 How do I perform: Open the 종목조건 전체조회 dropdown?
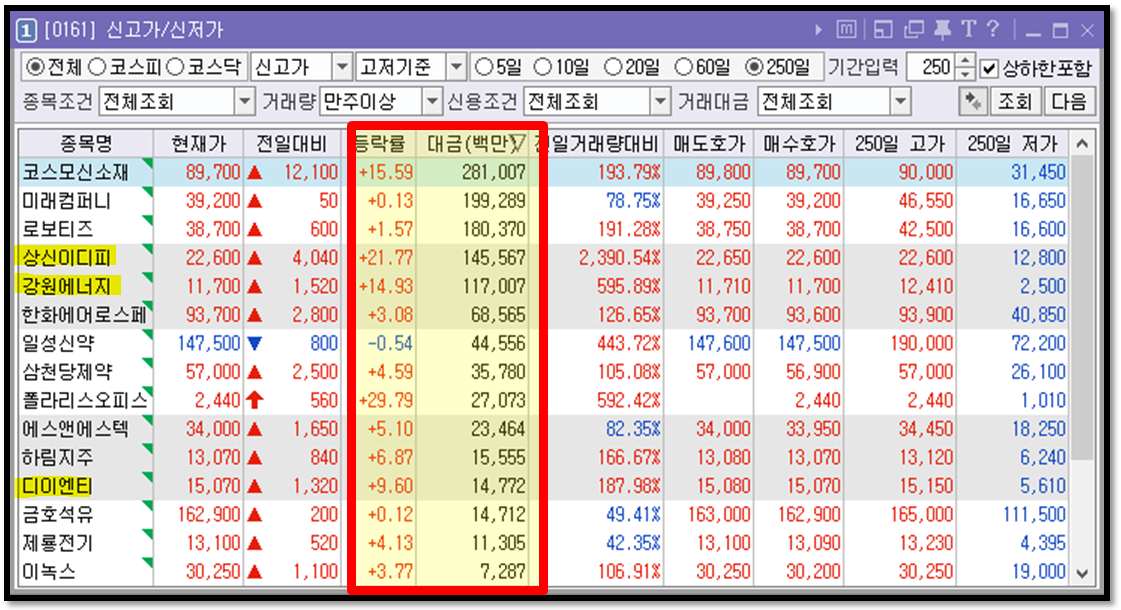[x=245, y=102]
